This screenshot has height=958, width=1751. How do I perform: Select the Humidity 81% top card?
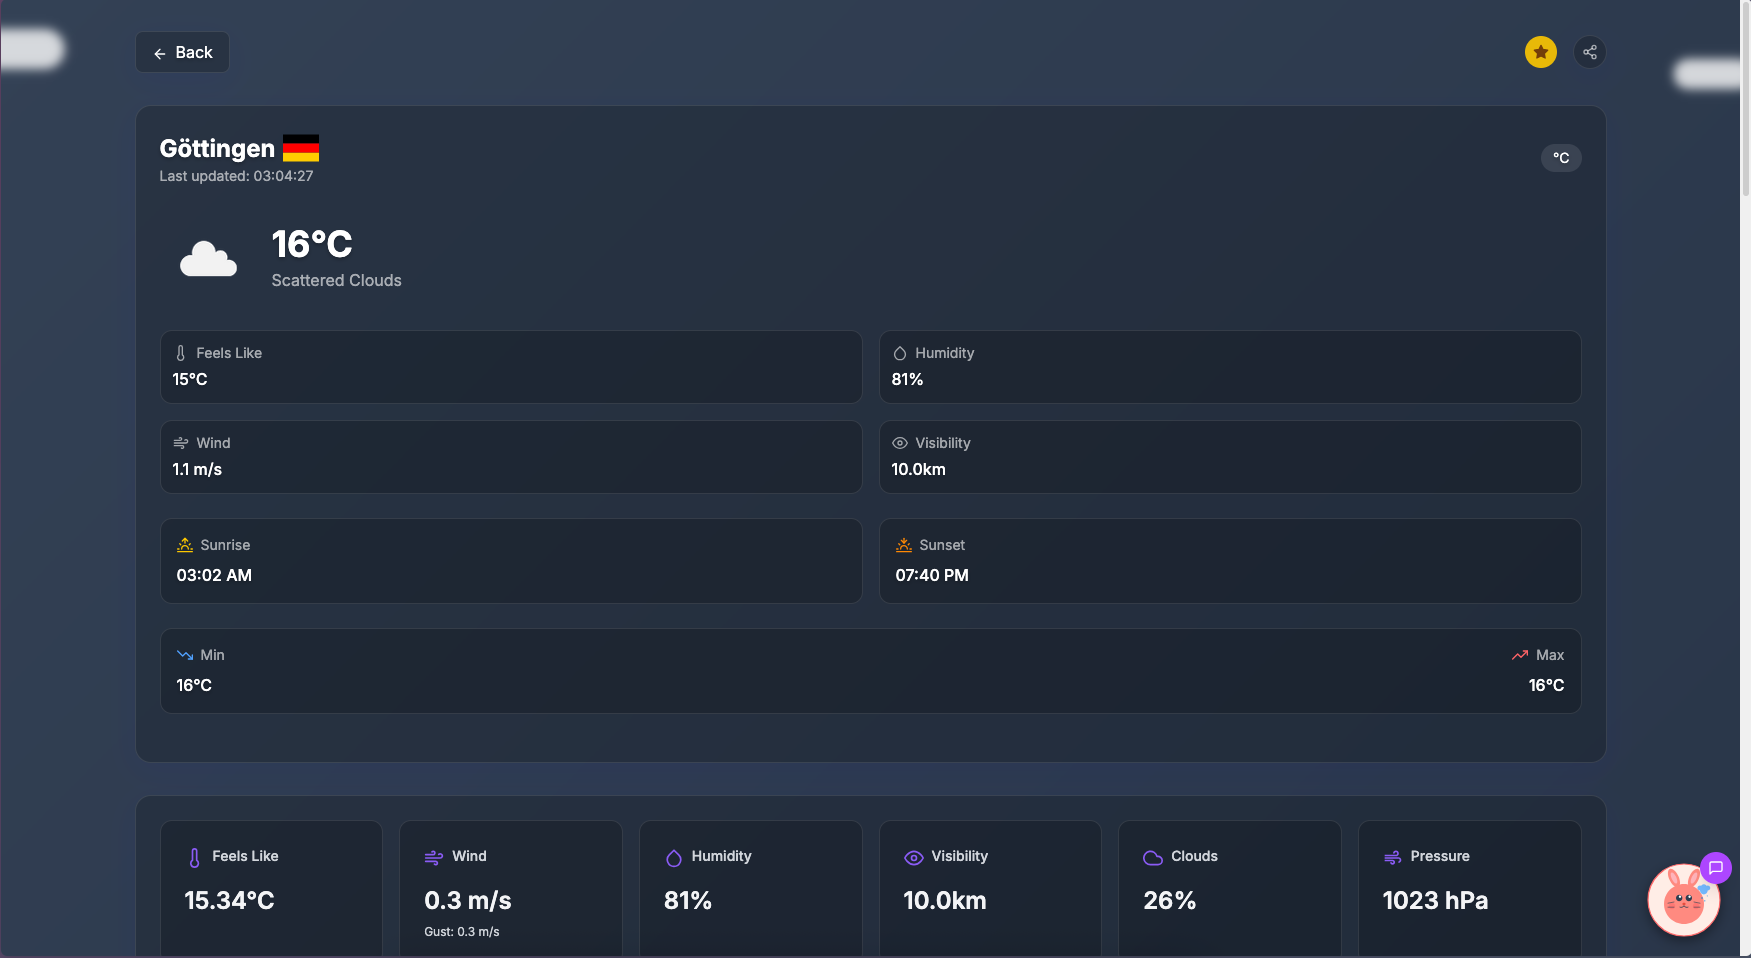1229,367
